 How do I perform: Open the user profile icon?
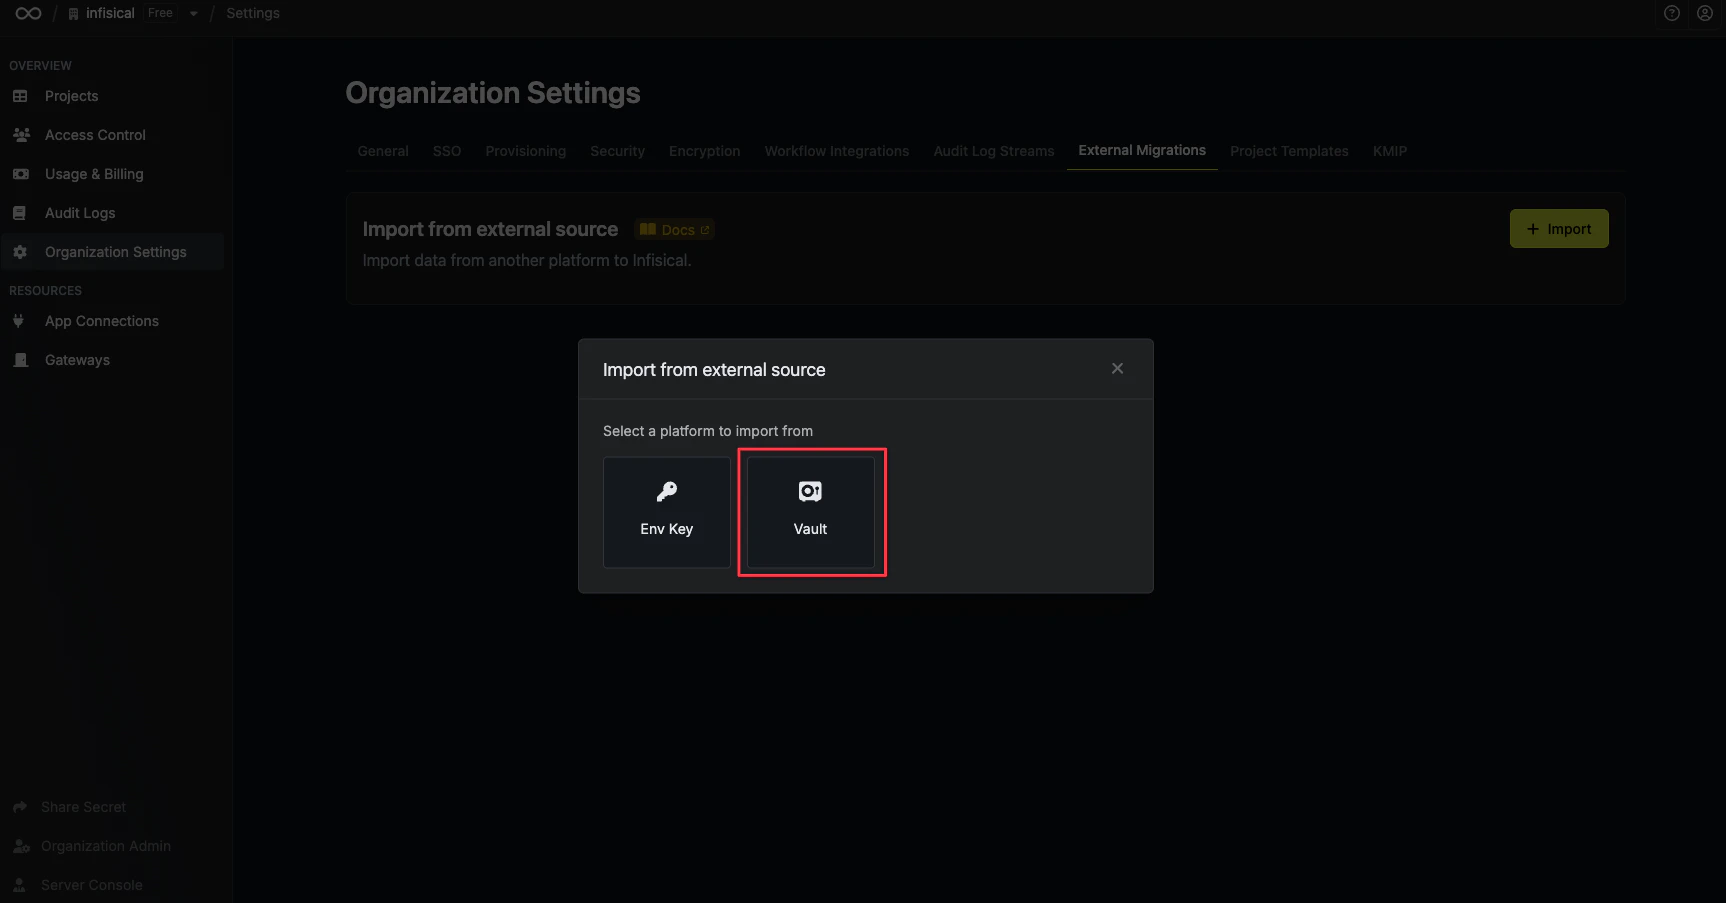click(1705, 13)
